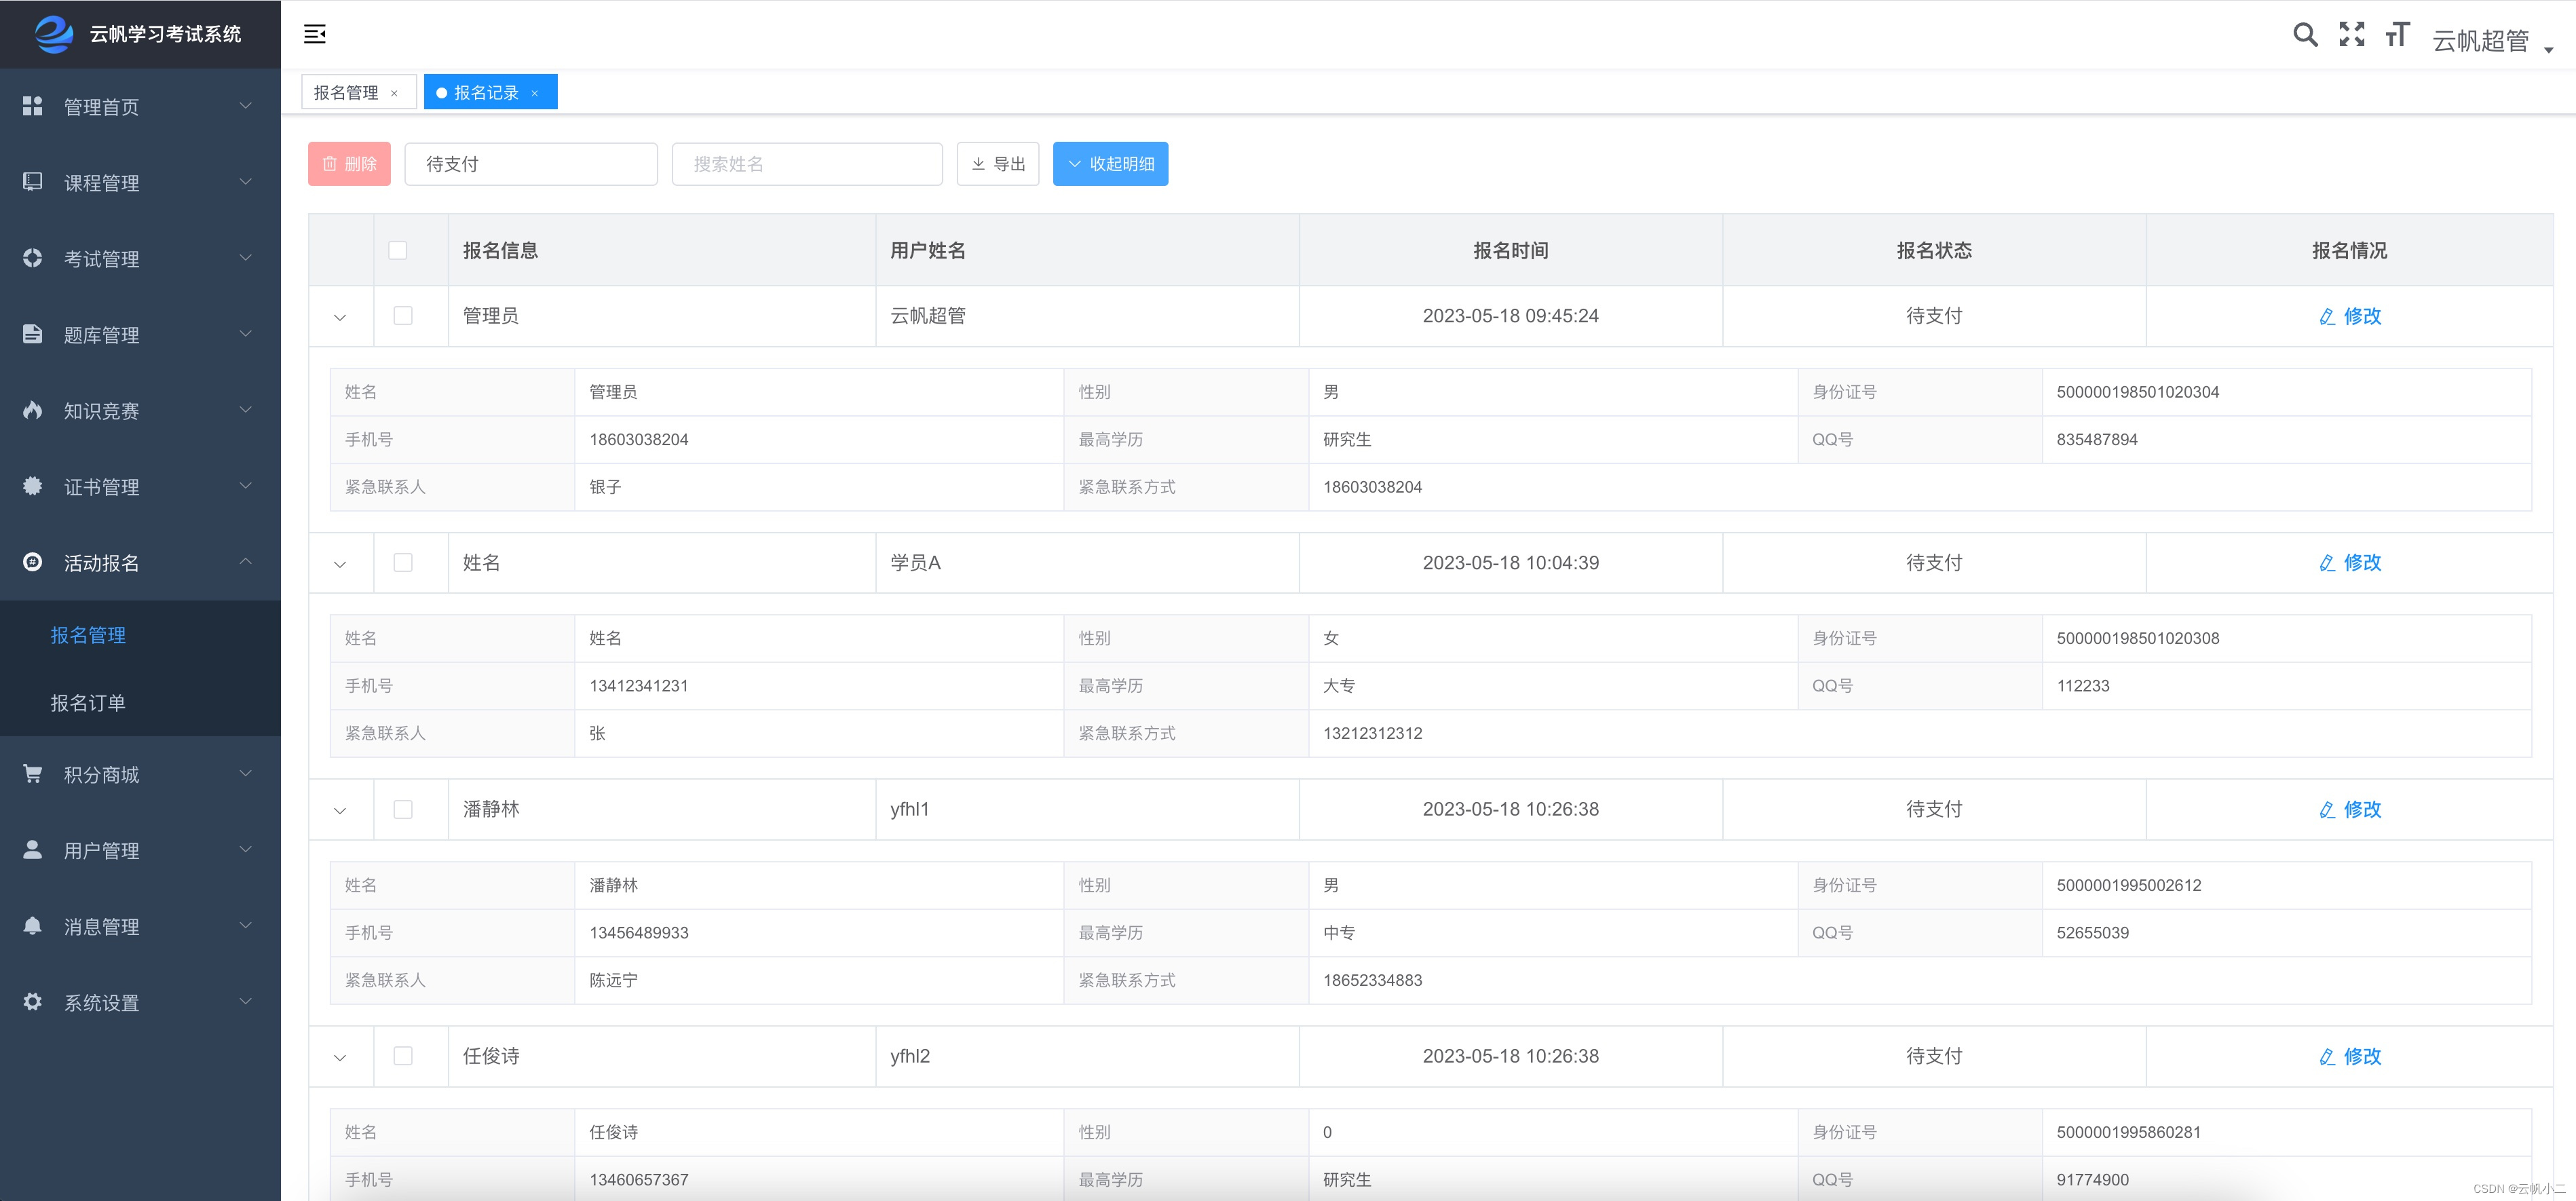2576x1201 pixels.
Task: Click timestamp 2023-05-18 10:04:39
Action: tap(1511, 563)
